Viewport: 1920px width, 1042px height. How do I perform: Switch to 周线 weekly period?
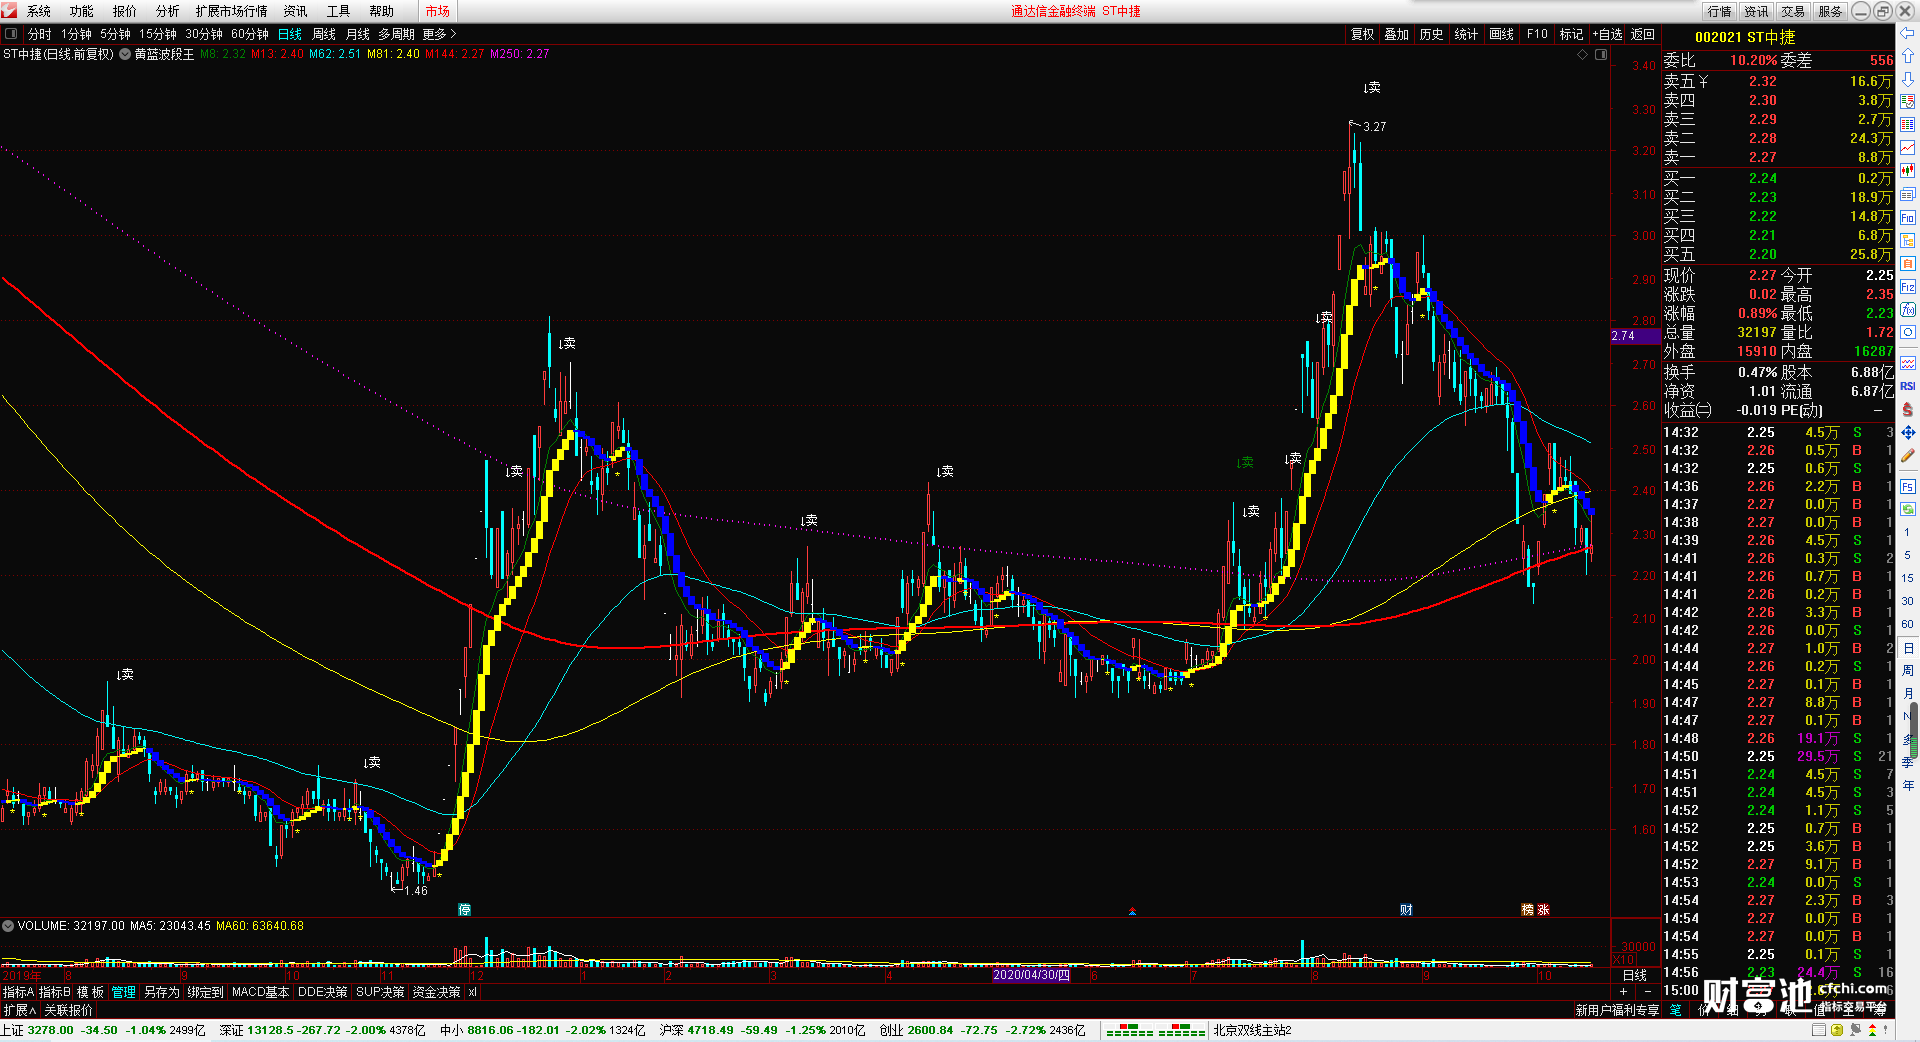tap(324, 34)
